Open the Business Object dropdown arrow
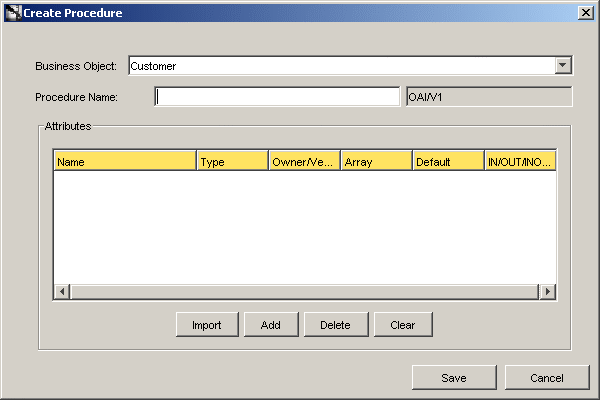Screen dimensions: 600x400 pyautogui.click(x=562, y=65)
